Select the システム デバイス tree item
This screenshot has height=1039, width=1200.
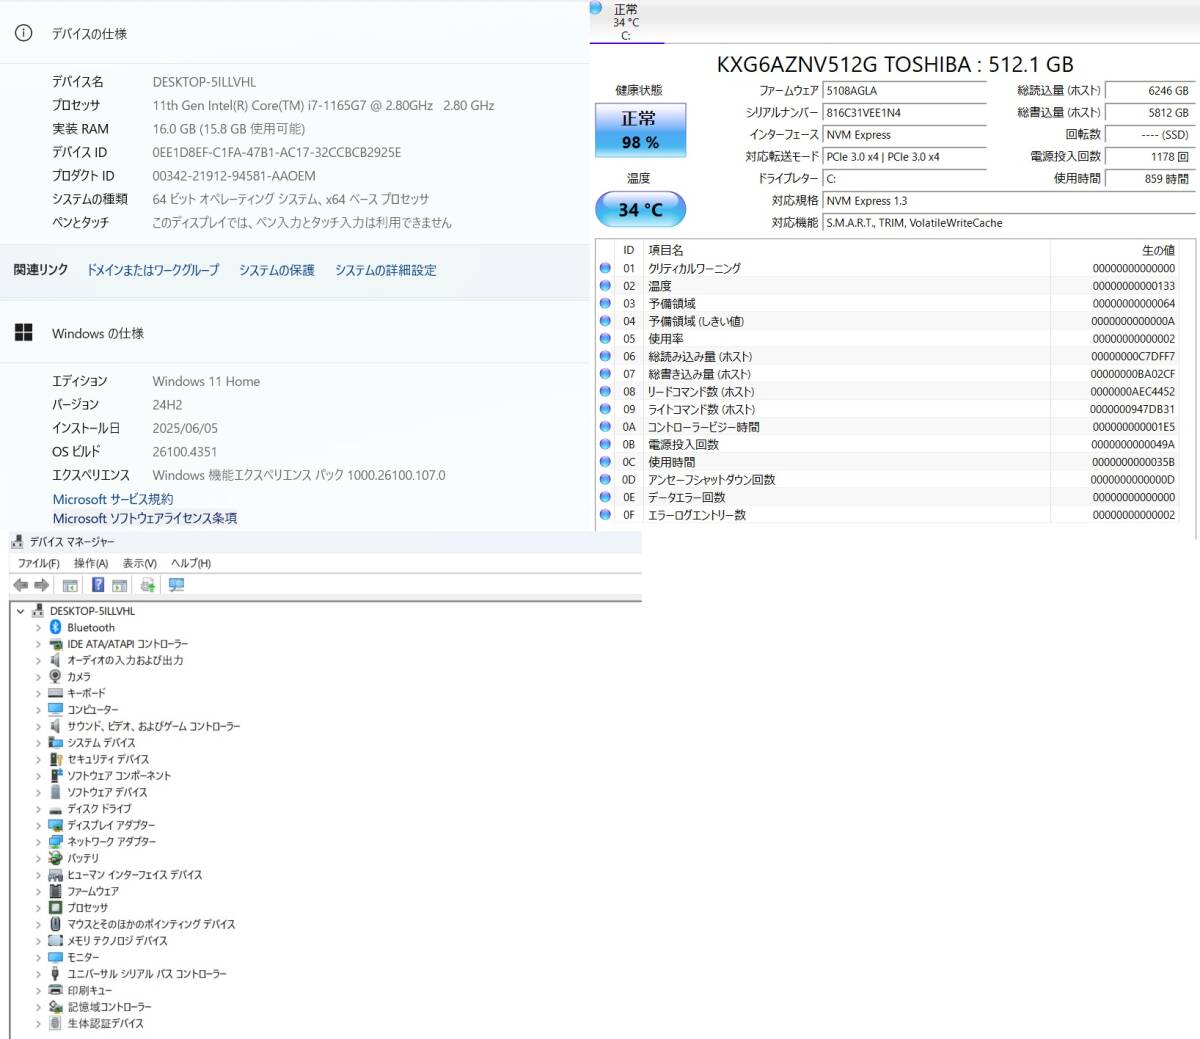click(101, 743)
